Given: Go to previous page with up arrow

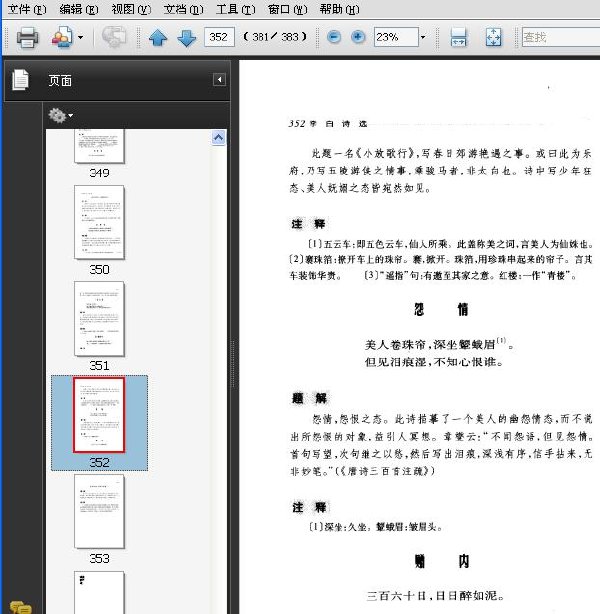Looking at the screenshot, I should pos(158,38).
